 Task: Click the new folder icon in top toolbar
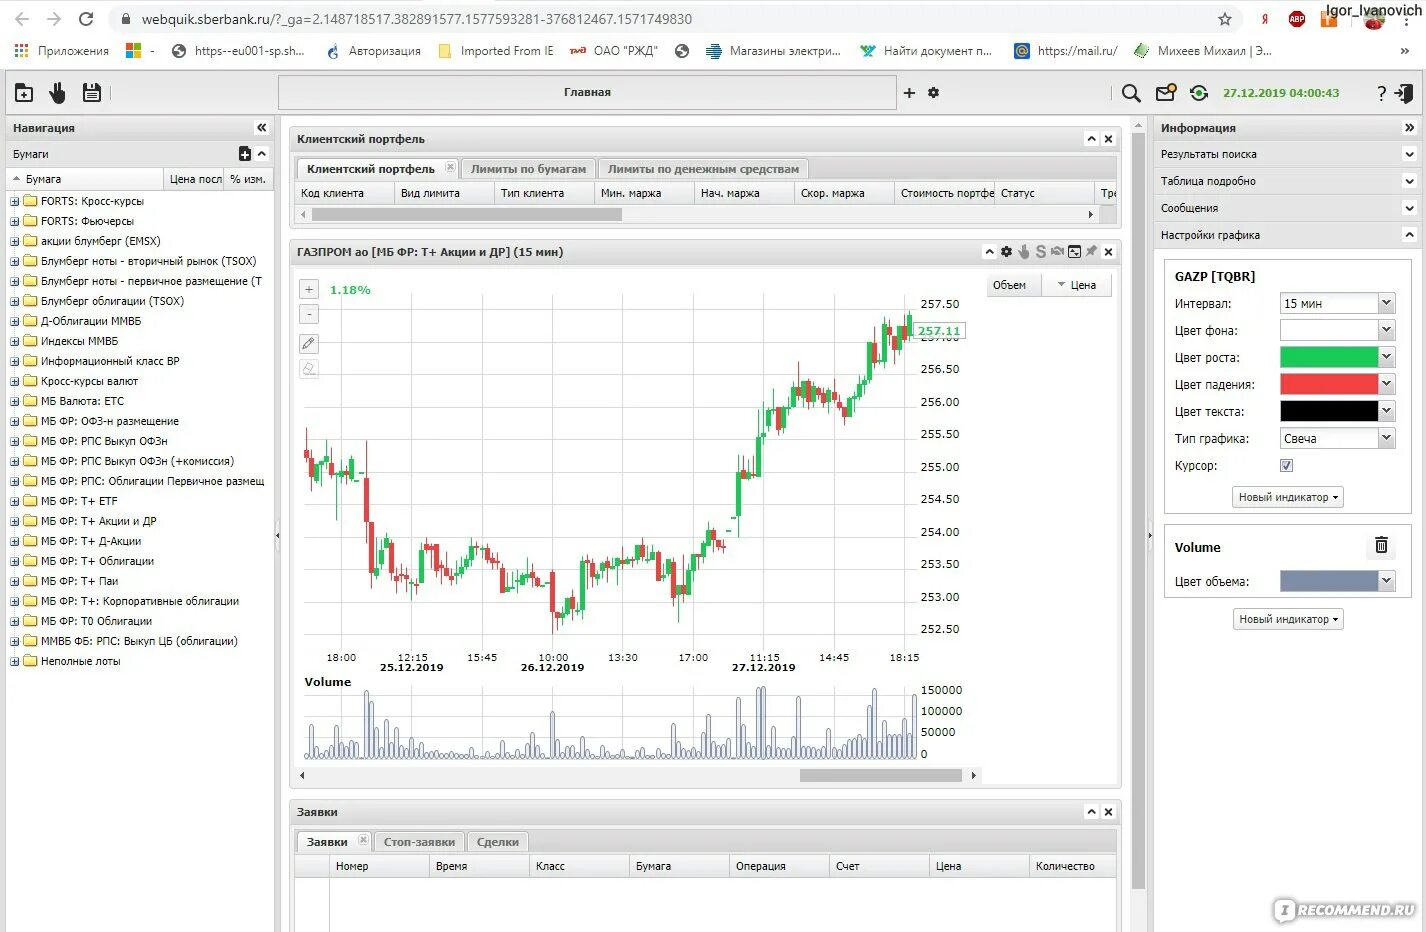pos(24,93)
